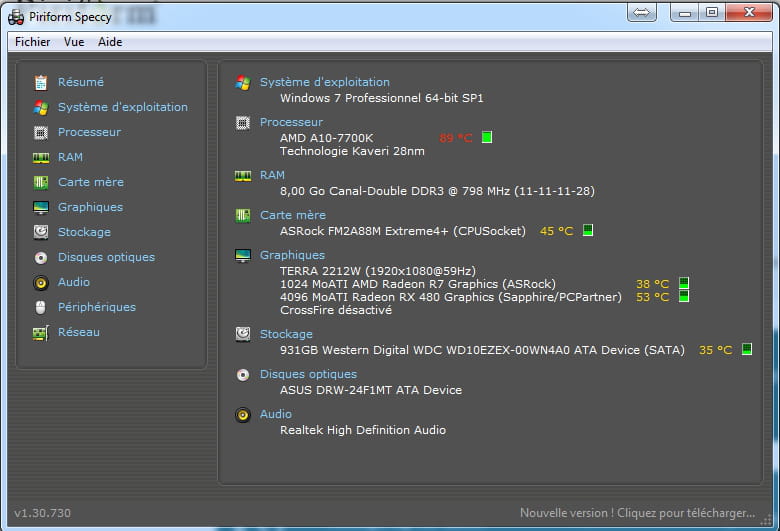Click the RX 480 53 °C indicator square

click(684, 297)
